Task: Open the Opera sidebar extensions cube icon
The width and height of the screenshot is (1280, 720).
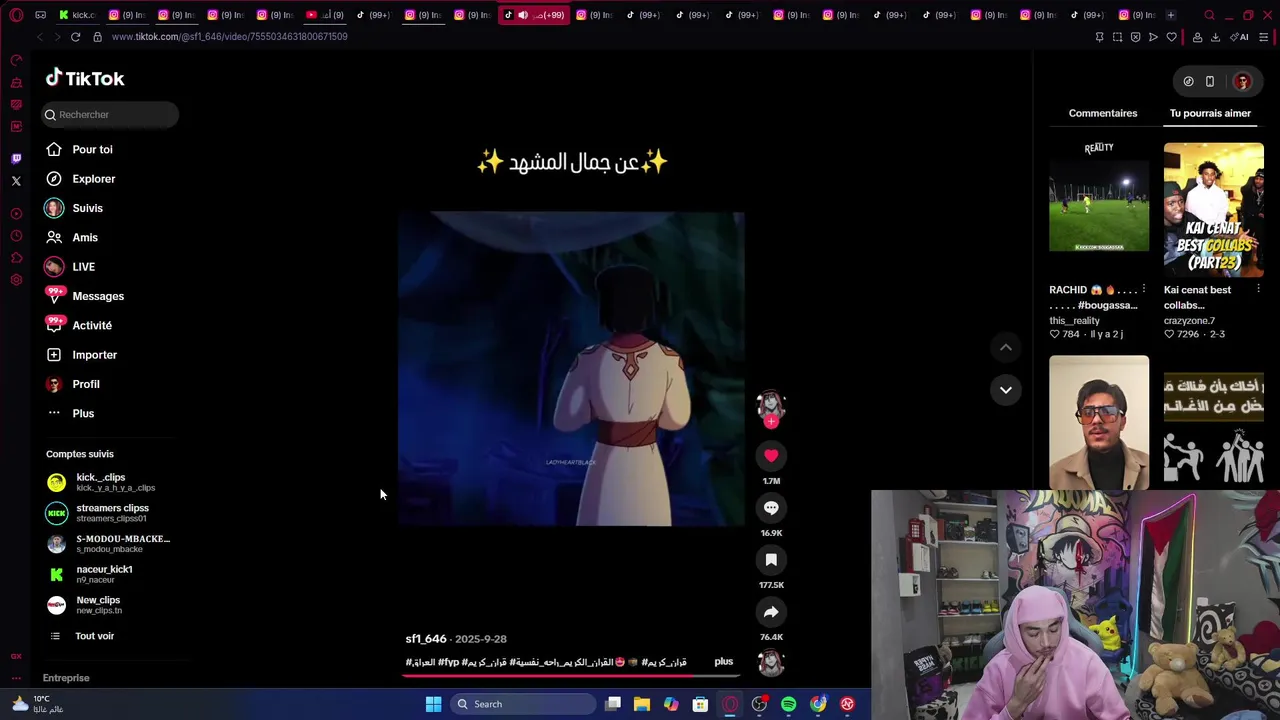Action: click(x=16, y=258)
